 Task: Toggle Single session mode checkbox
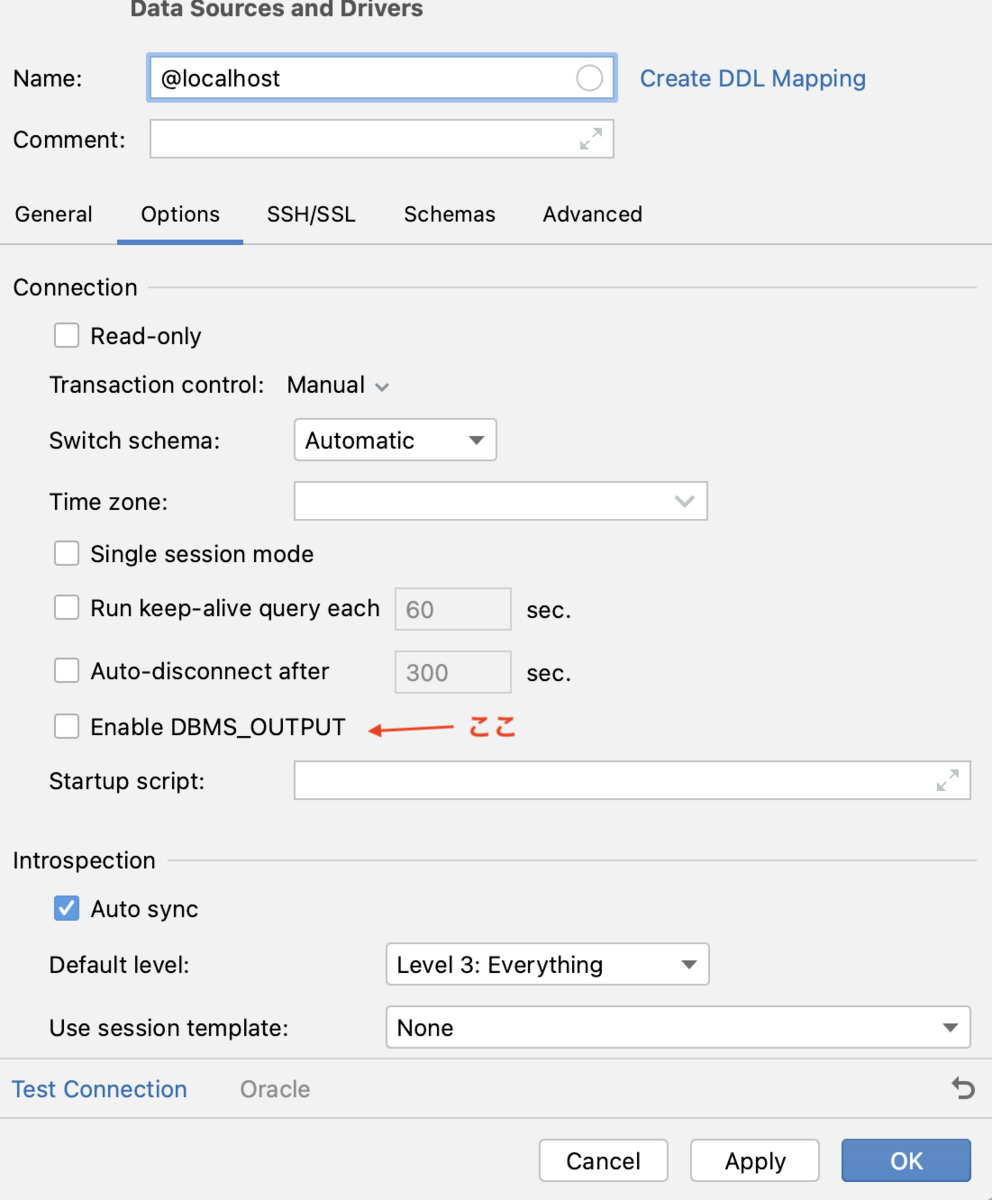click(67, 554)
